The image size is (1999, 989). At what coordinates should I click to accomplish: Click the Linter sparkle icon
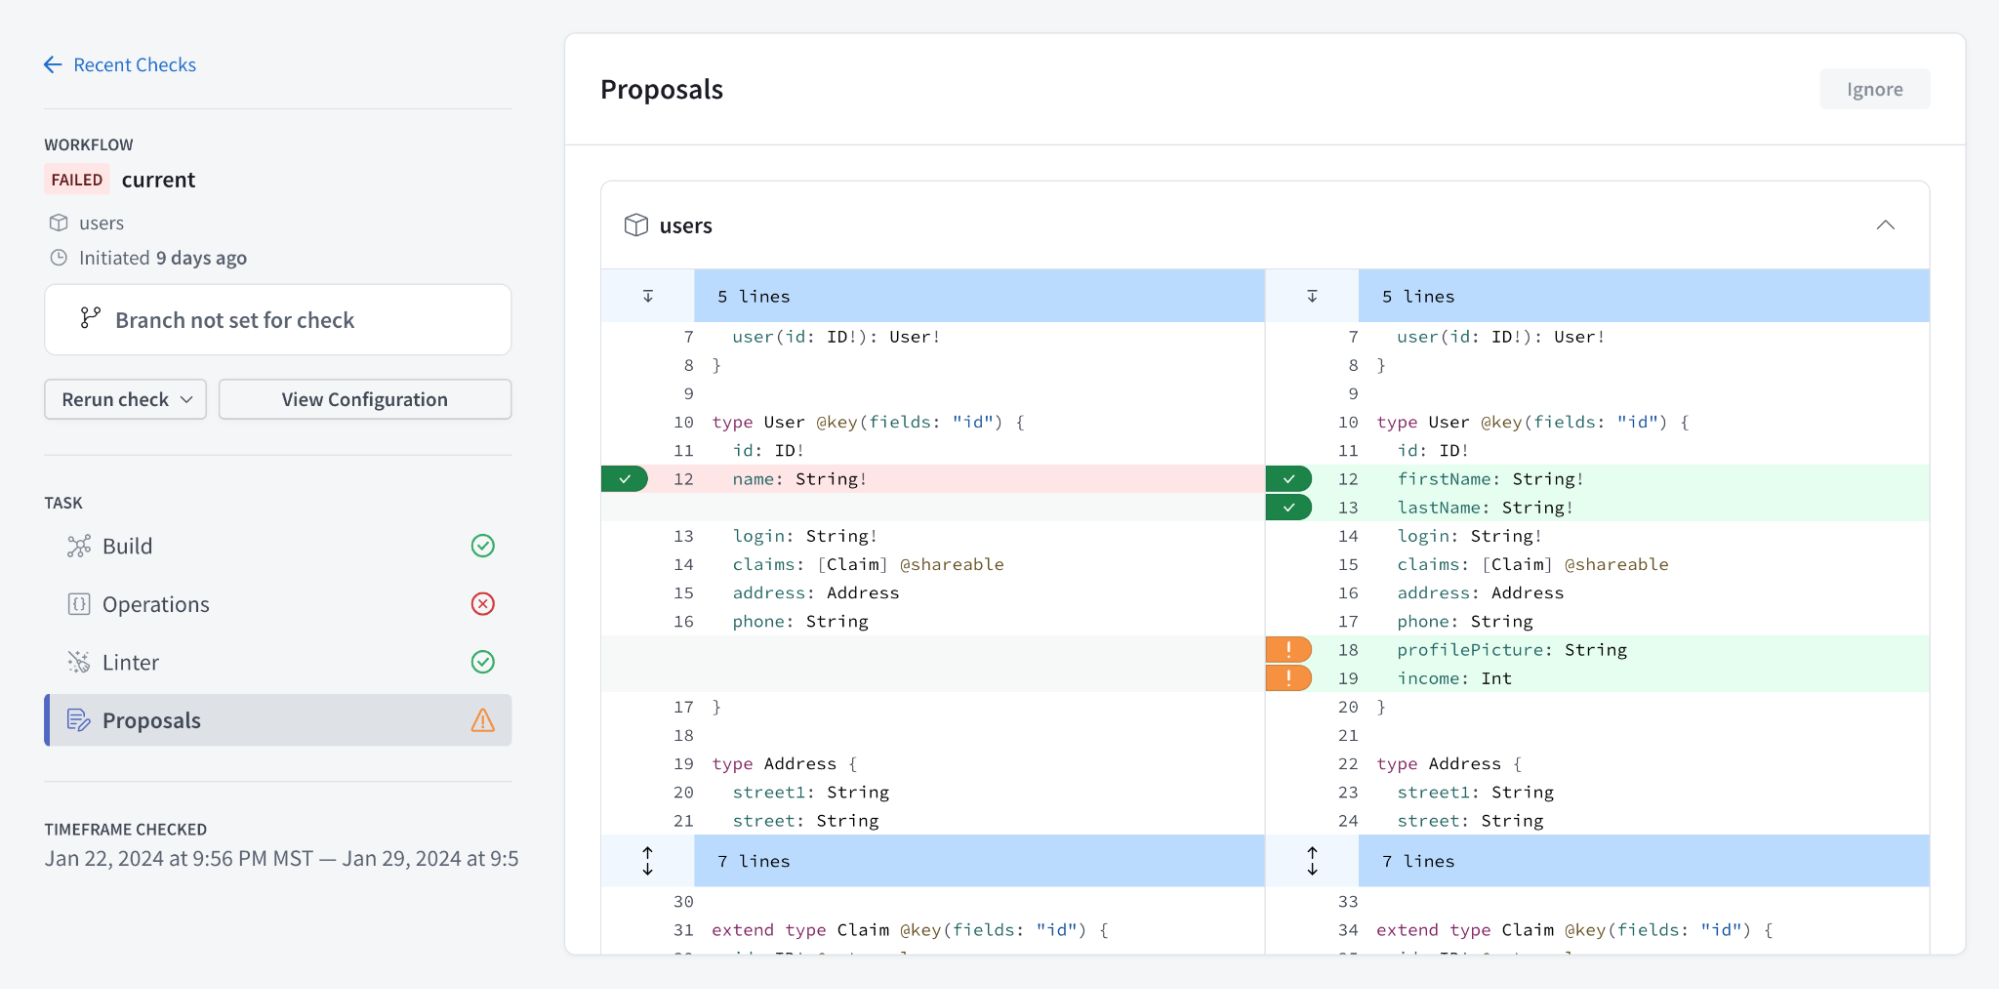79,662
